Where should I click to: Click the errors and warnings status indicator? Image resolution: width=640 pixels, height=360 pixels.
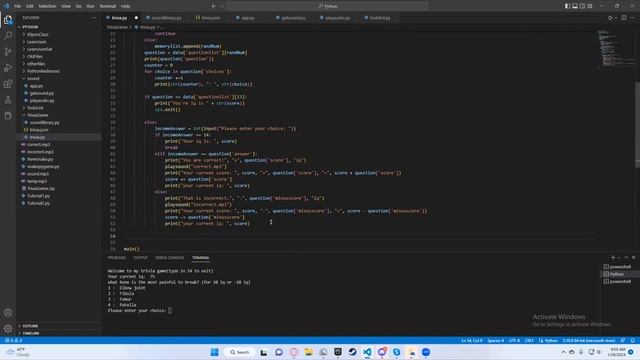(x=13, y=340)
